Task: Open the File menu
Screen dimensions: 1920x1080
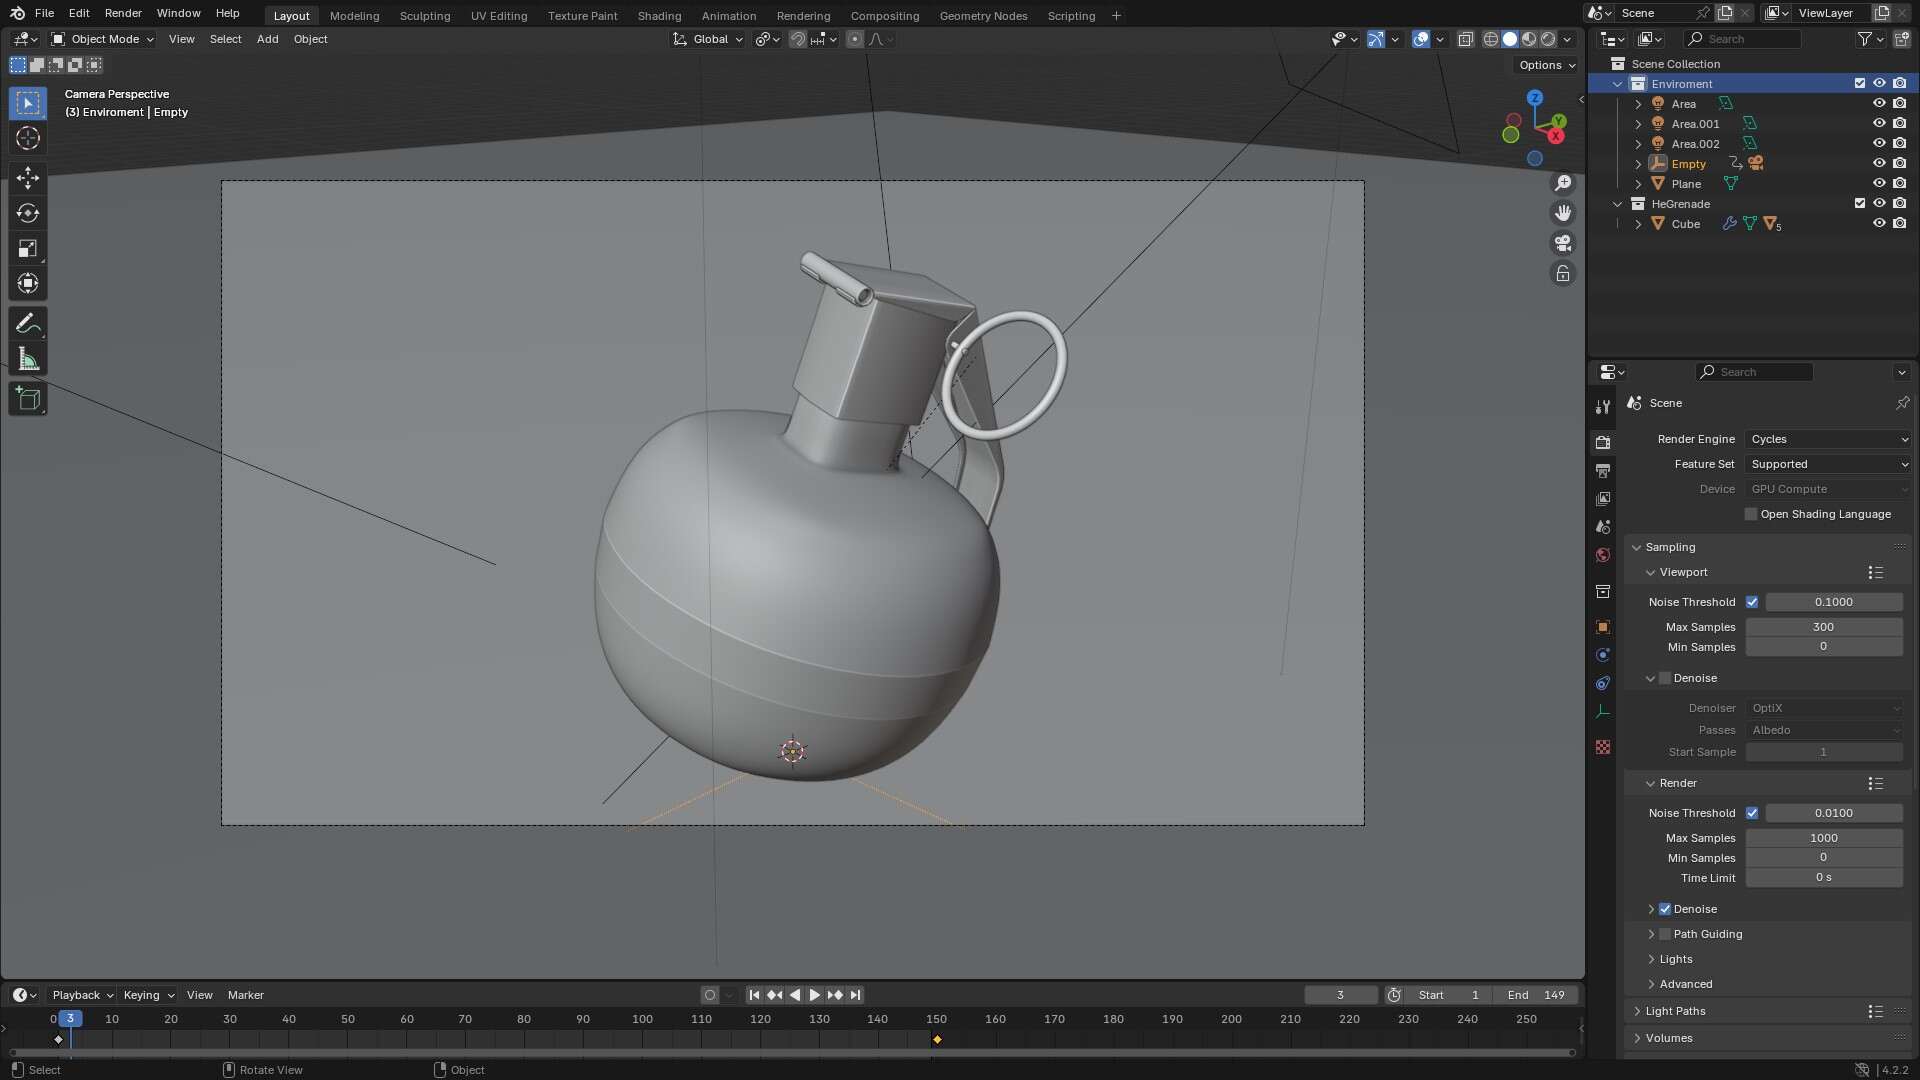Action: 44,13
